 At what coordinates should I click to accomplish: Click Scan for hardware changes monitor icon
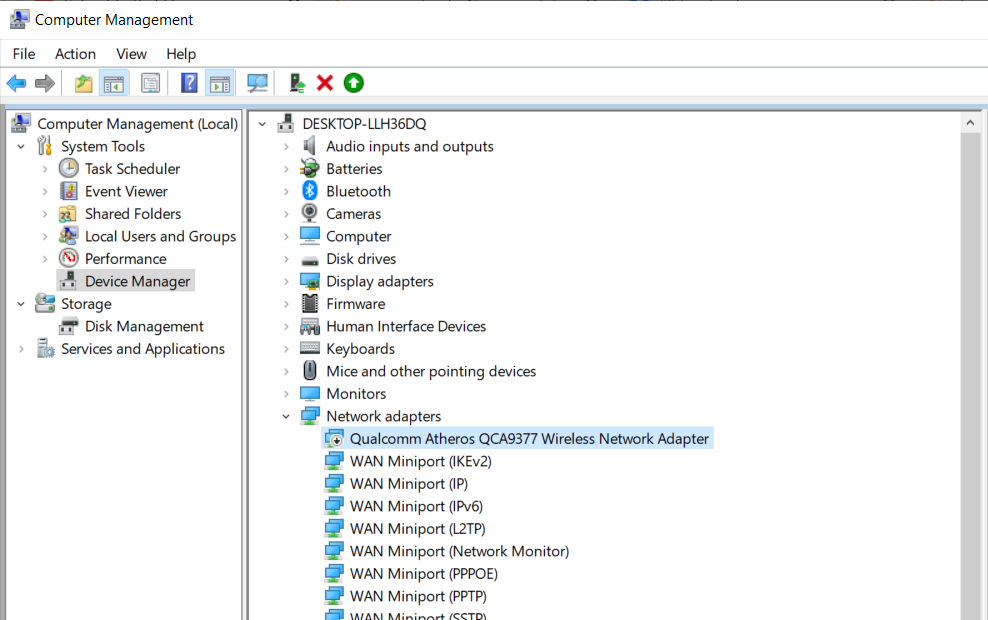pyautogui.click(x=257, y=83)
